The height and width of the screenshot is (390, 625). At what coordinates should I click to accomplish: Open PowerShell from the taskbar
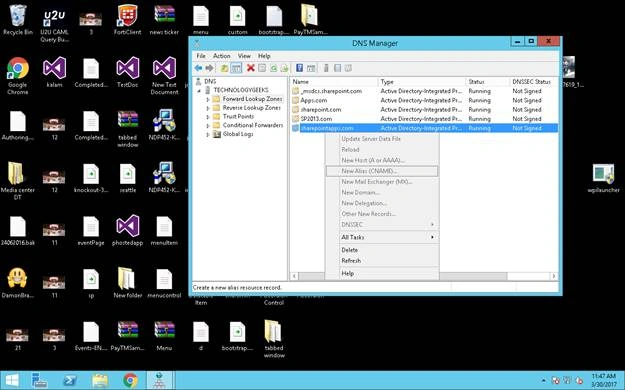pos(70,380)
